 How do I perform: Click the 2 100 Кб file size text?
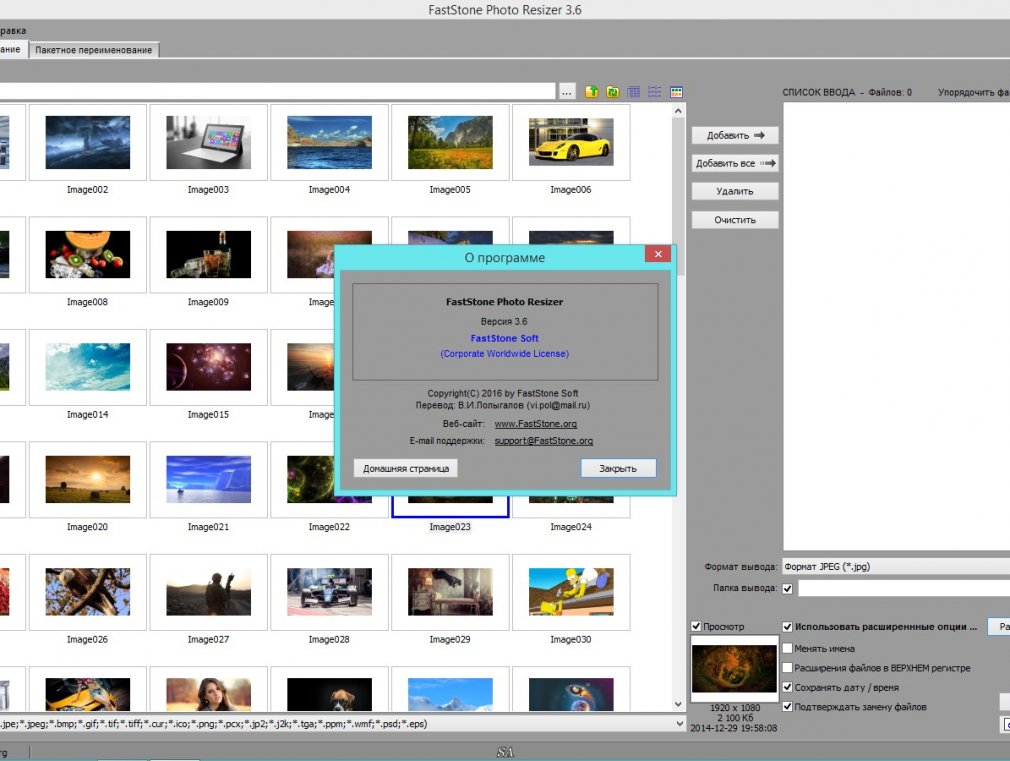tap(735, 718)
